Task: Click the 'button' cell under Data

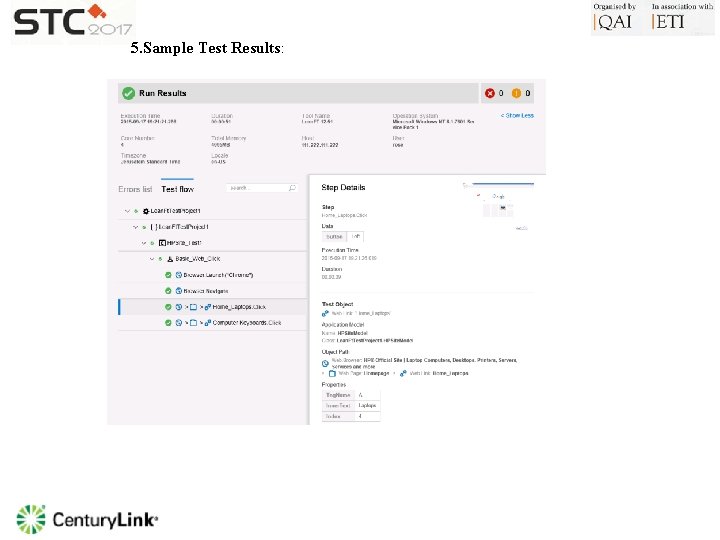Action: pos(334,237)
